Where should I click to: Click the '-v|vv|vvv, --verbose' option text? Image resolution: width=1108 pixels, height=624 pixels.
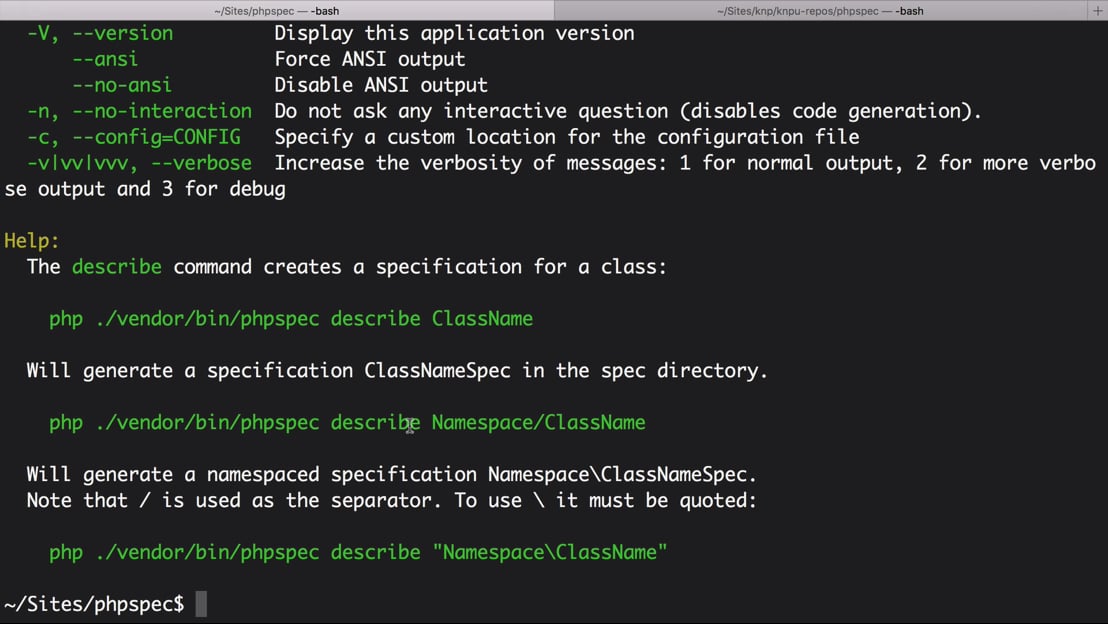coord(139,163)
